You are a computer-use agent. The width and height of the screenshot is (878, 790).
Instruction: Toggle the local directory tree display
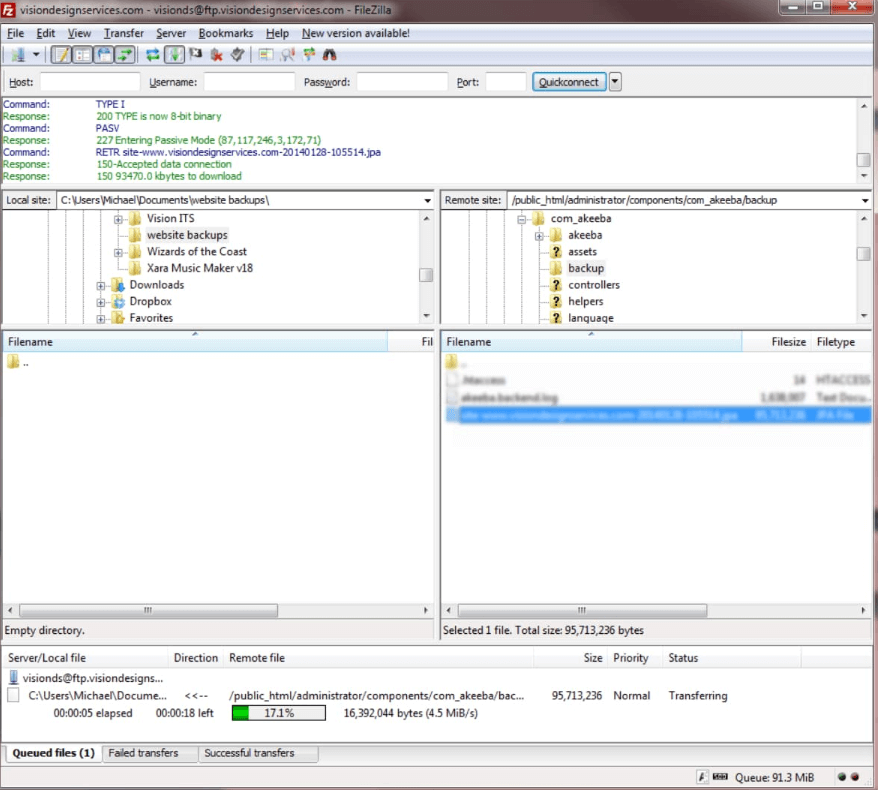[82, 55]
